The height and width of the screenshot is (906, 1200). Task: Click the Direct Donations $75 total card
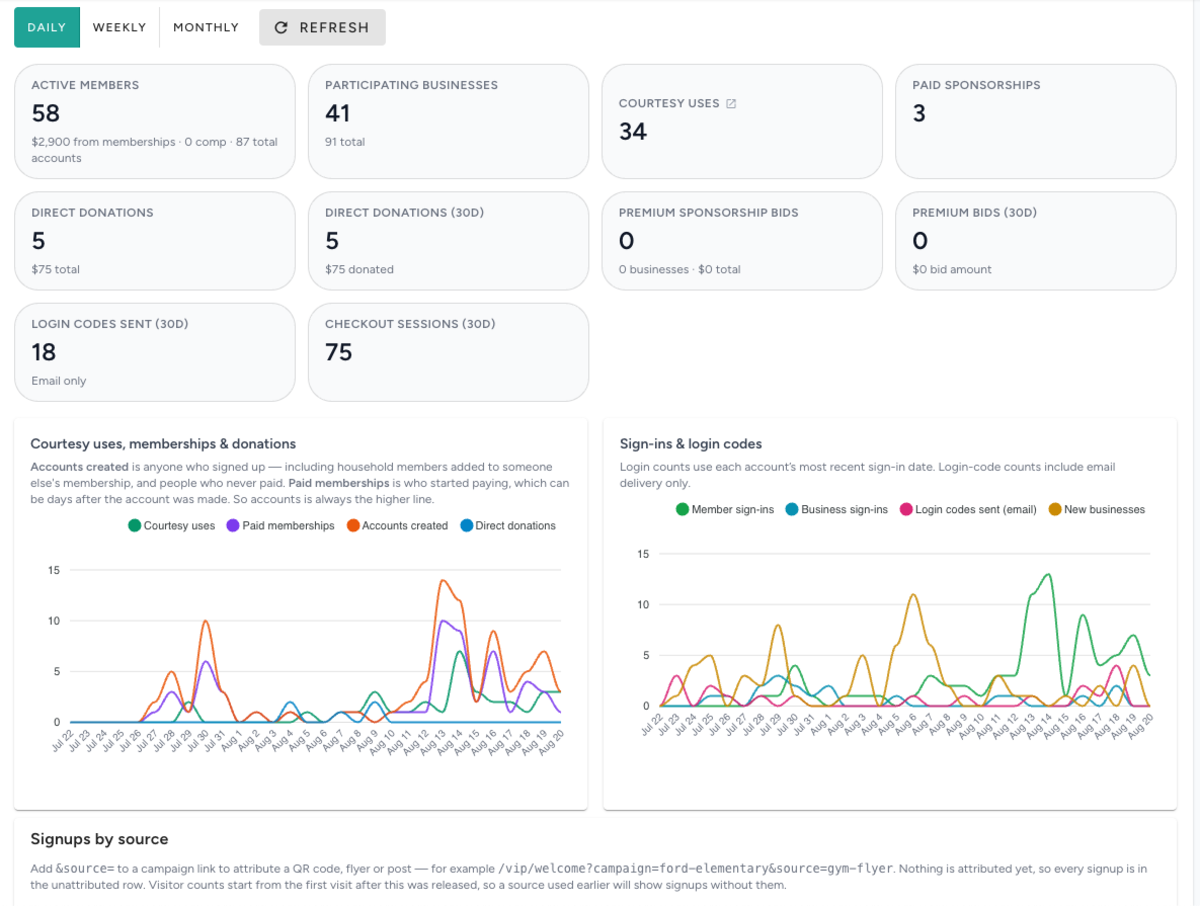(155, 240)
